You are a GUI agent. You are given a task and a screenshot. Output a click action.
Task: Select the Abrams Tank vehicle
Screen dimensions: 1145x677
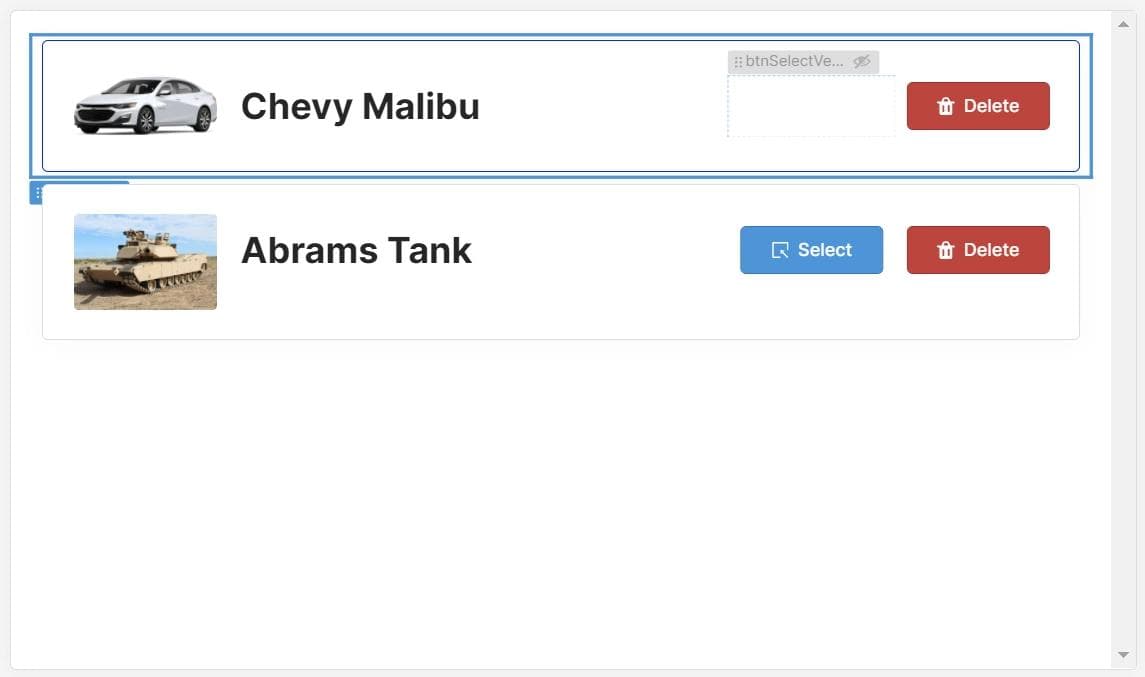tap(811, 250)
